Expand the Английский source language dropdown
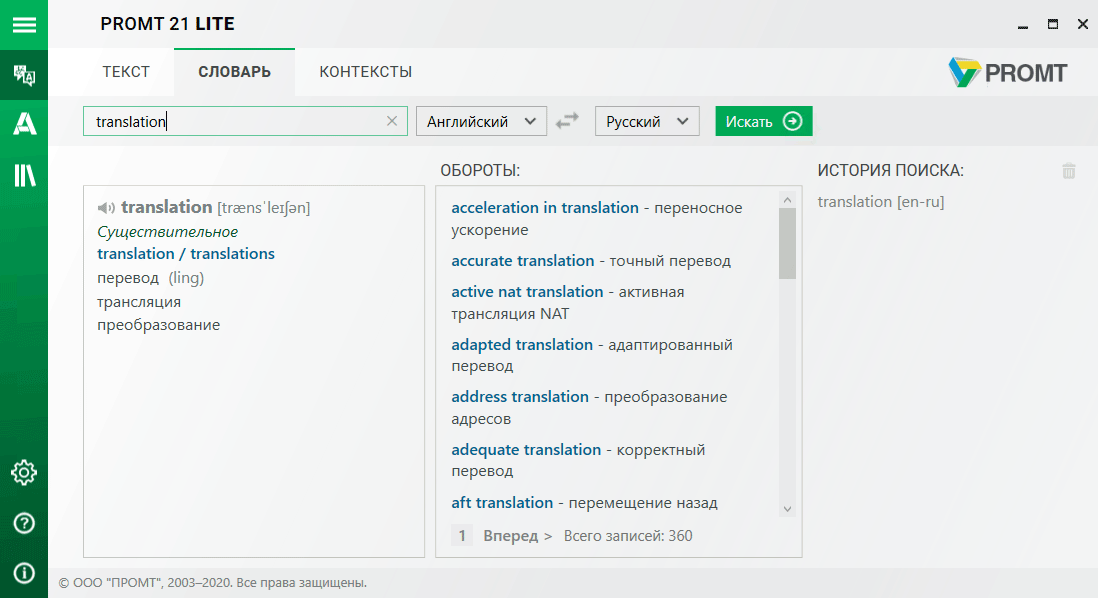This screenshot has height=598, width=1098. (481, 121)
